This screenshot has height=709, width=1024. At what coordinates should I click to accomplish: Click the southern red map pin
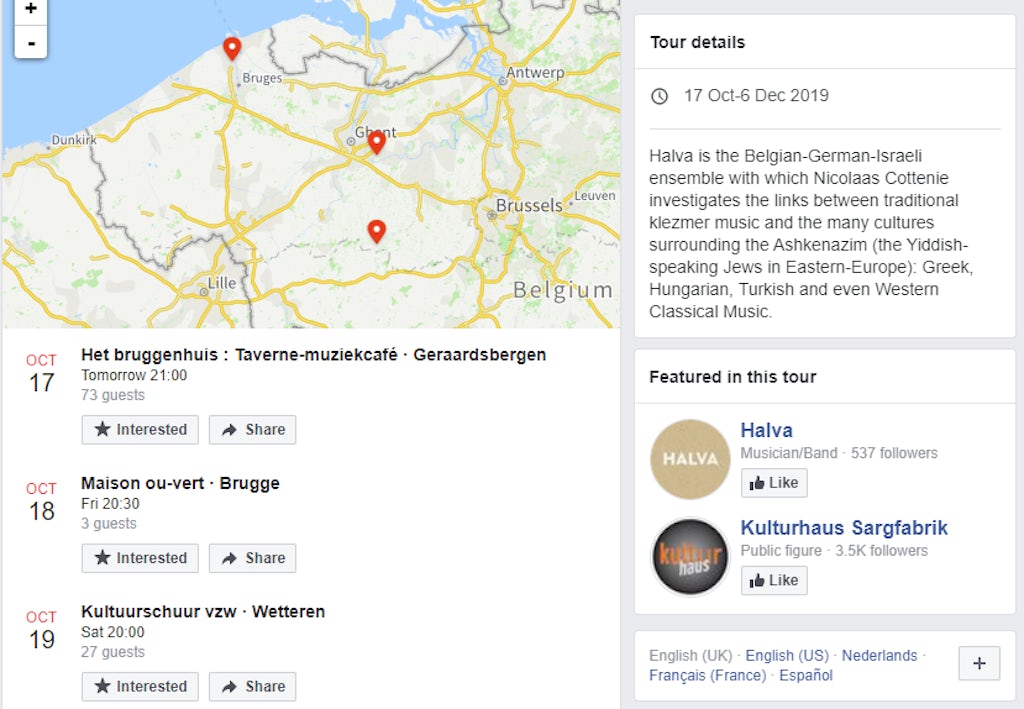pos(376,231)
